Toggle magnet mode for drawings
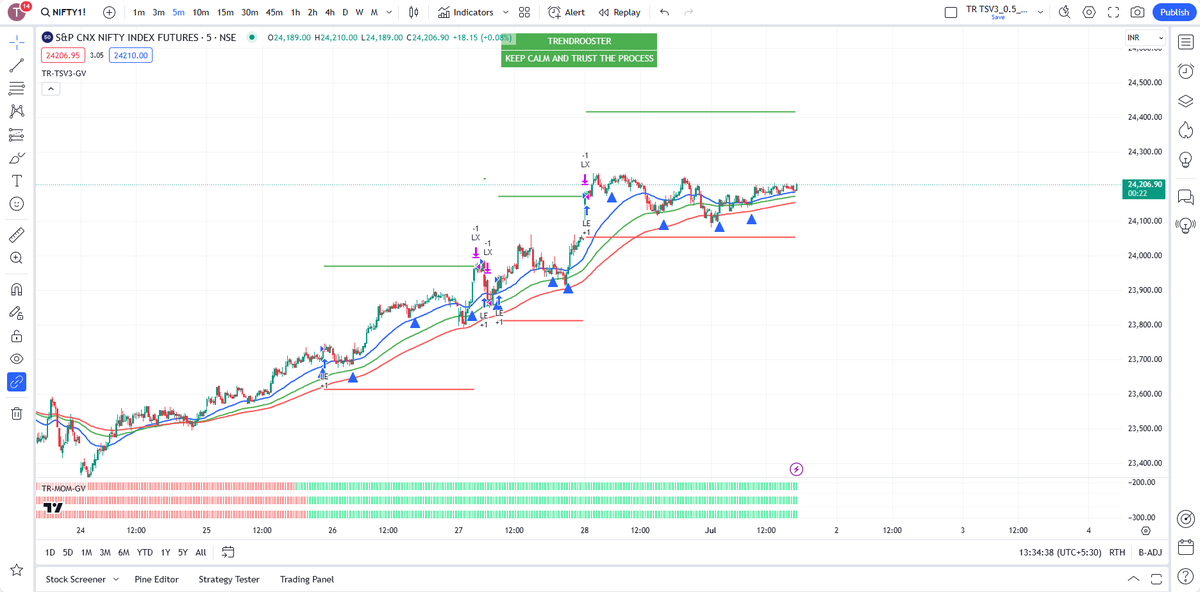 (x=17, y=289)
